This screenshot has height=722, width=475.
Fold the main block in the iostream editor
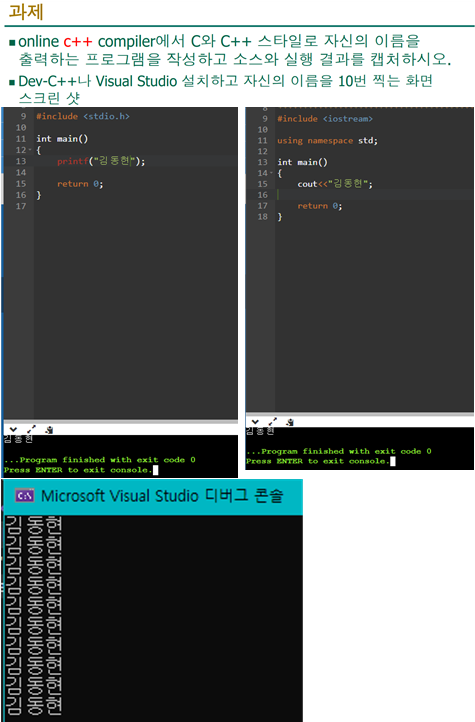coord(272,173)
